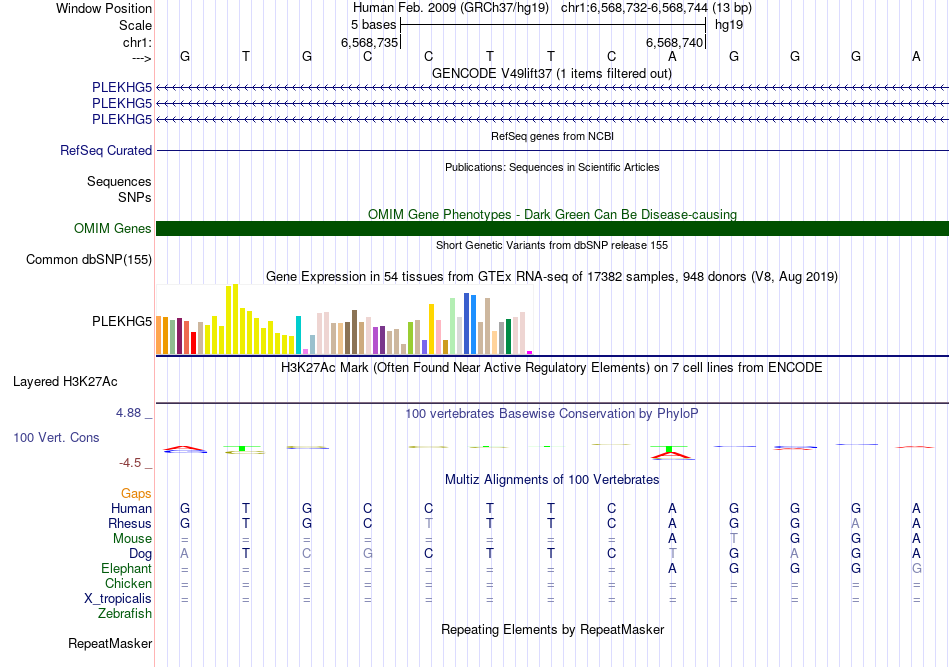Open the 'OMIM Gene Phenotypes' track title
The height and width of the screenshot is (667, 950).
point(552,214)
